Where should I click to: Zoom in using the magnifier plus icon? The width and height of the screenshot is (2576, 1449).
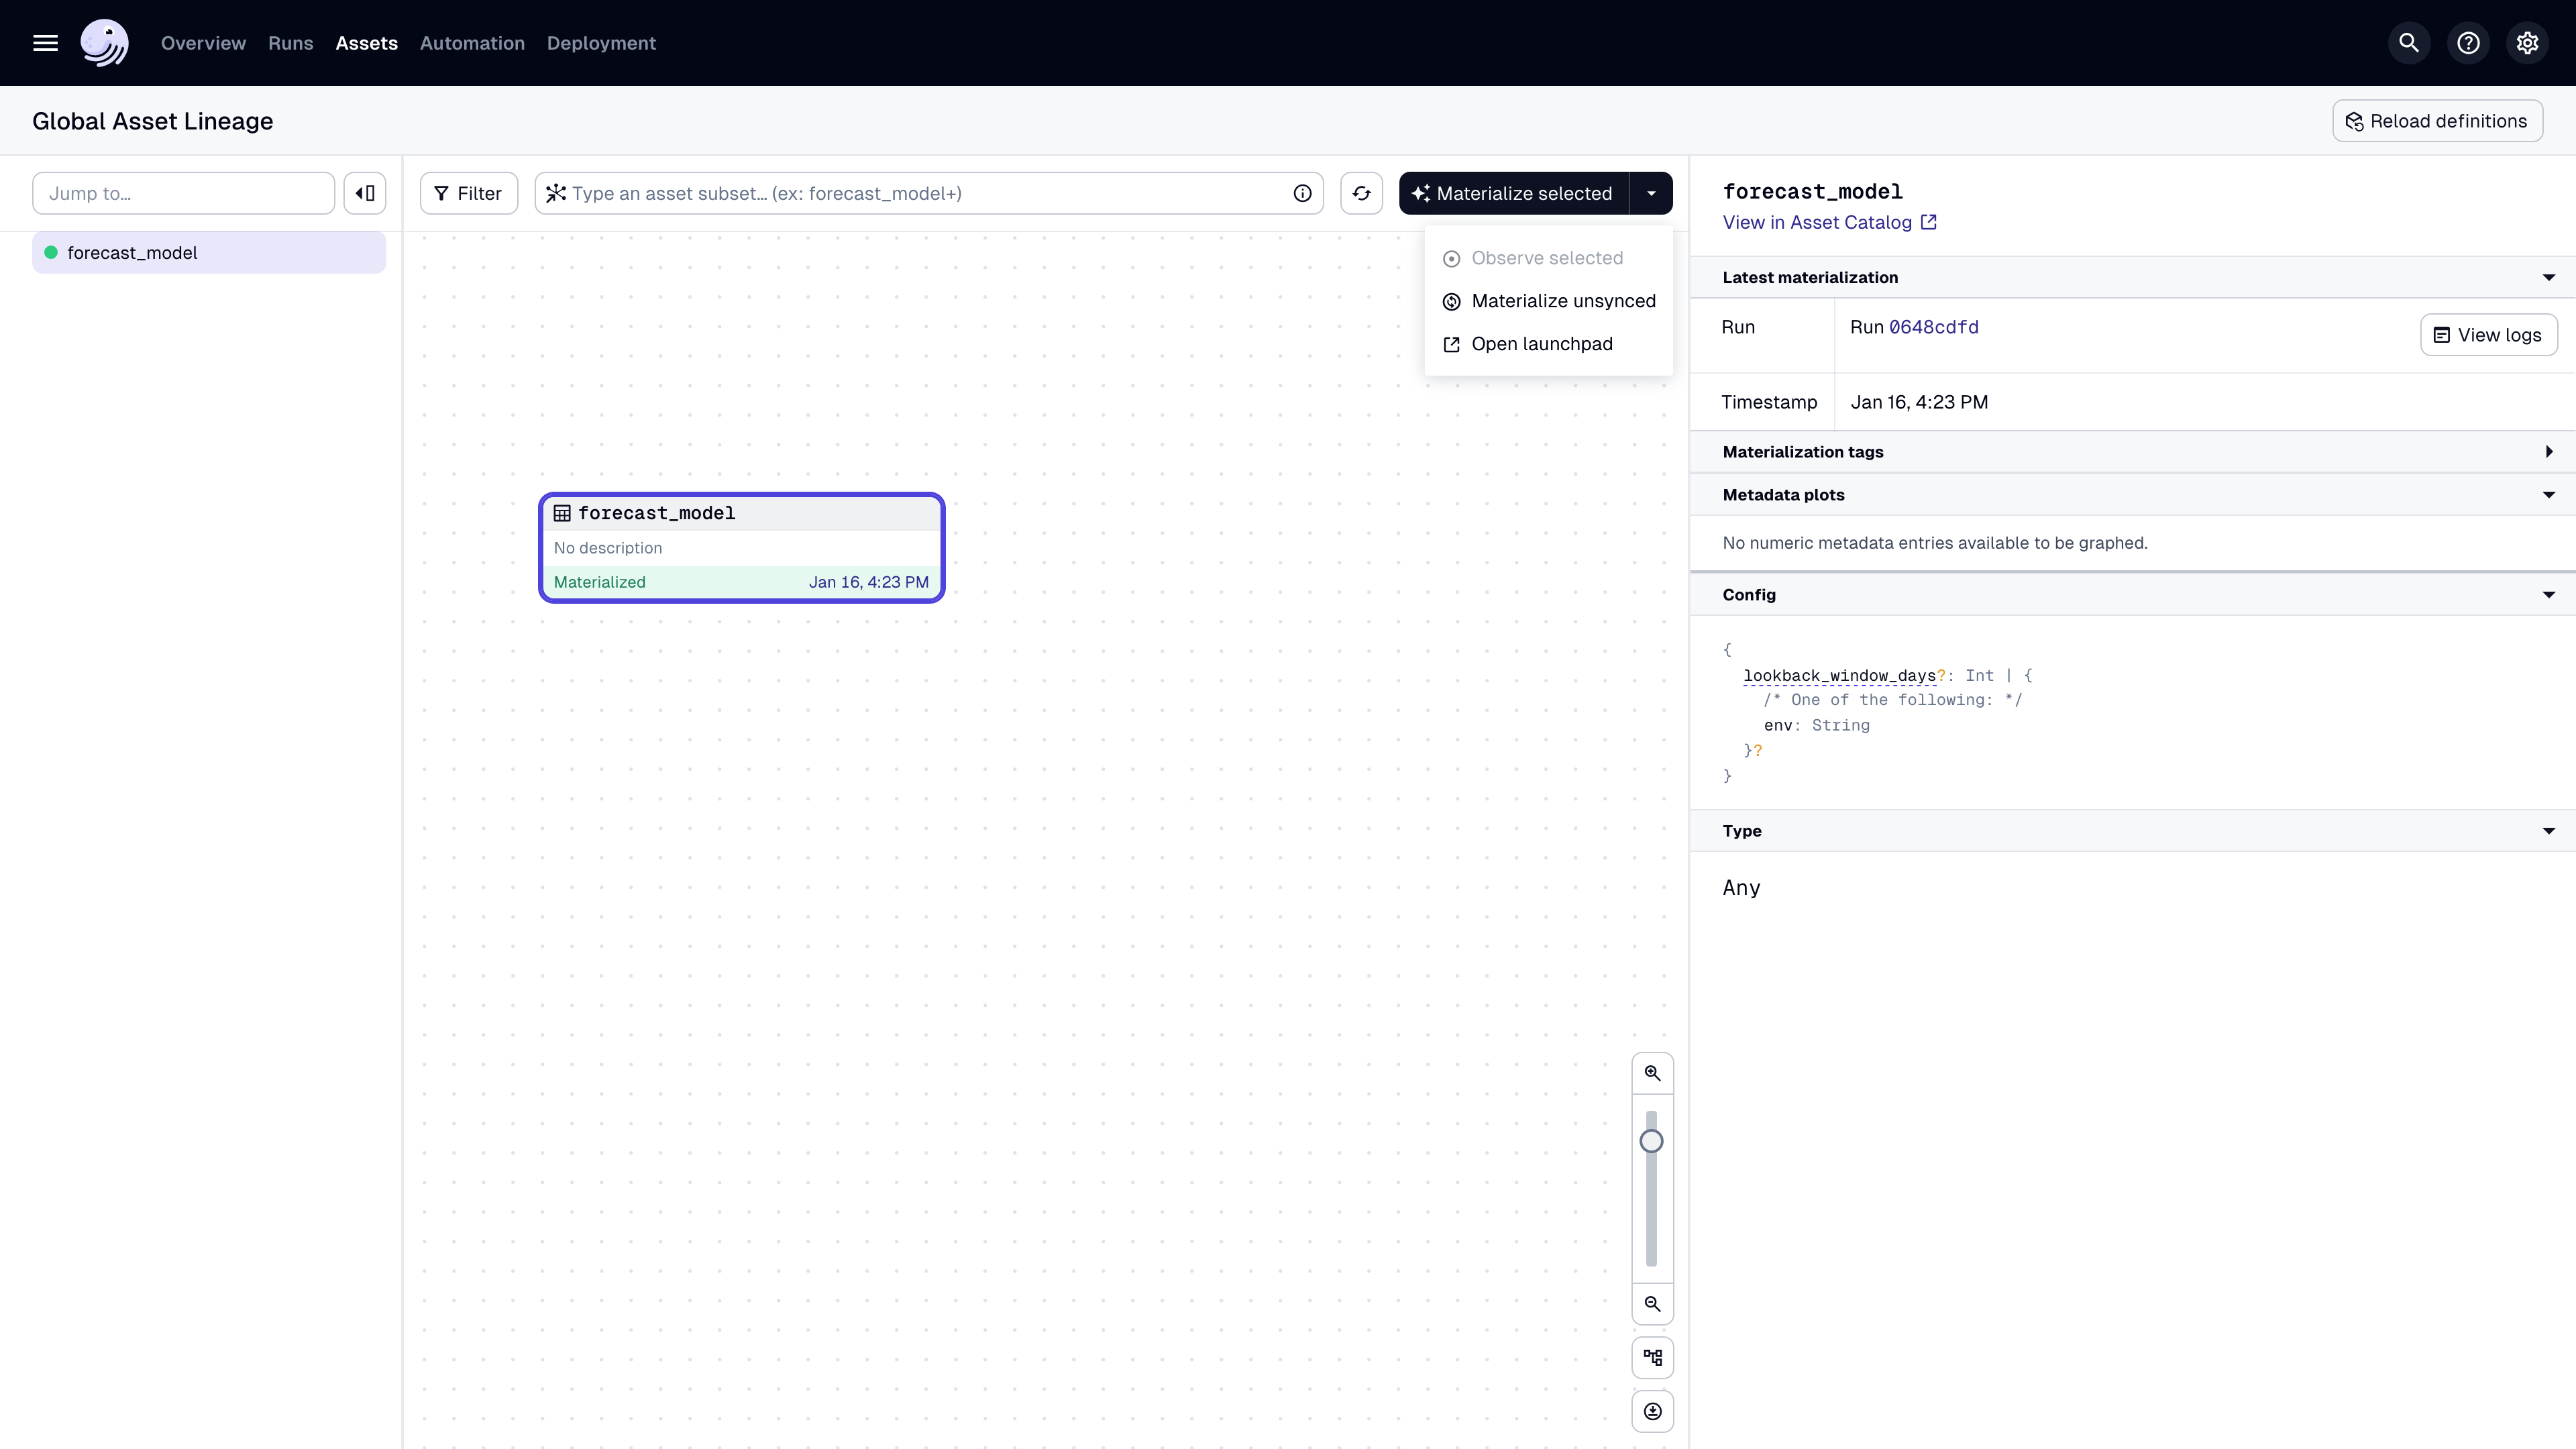click(x=1652, y=1072)
